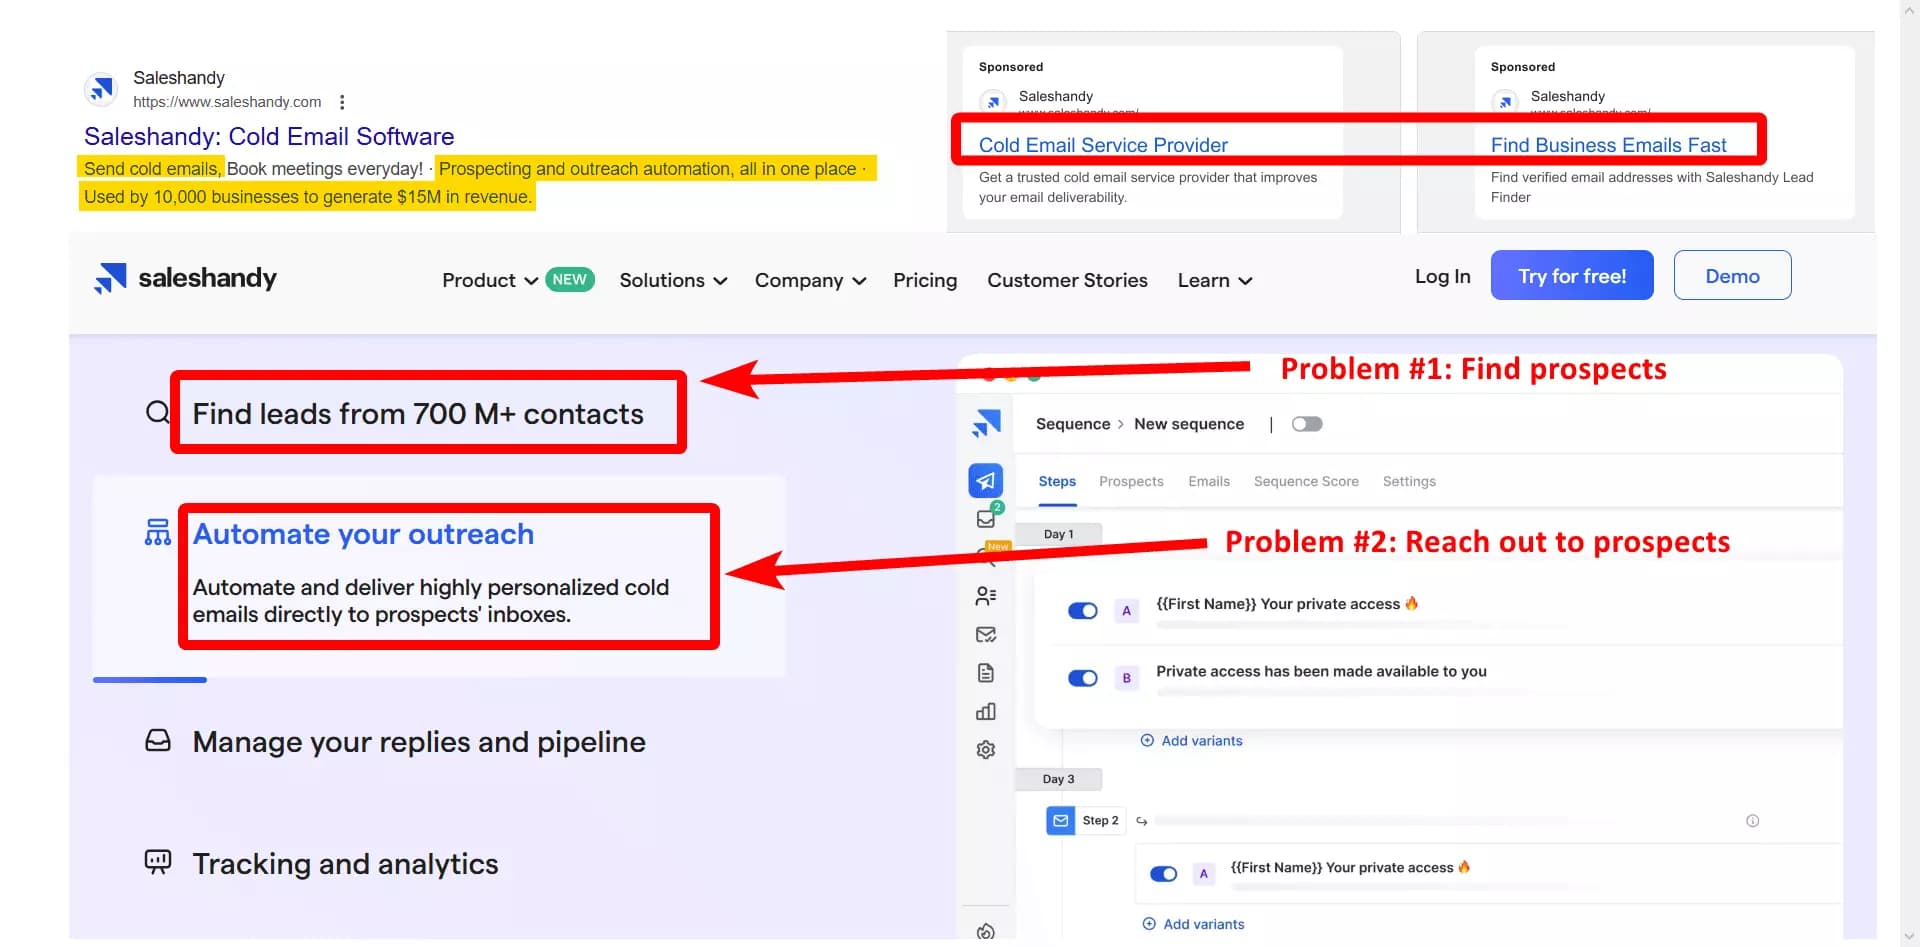Click the forward arrow icon next to Step 2
The image size is (1920, 947).
(x=1141, y=821)
